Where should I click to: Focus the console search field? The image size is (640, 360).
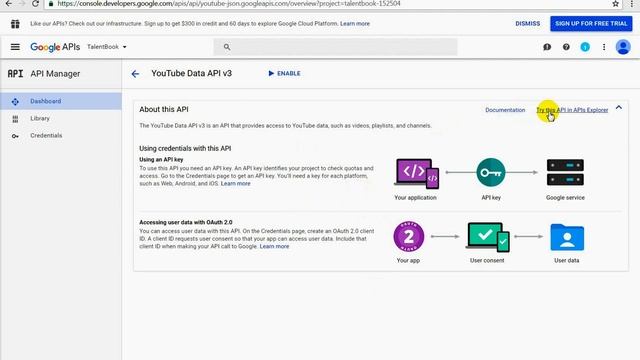(335, 47)
